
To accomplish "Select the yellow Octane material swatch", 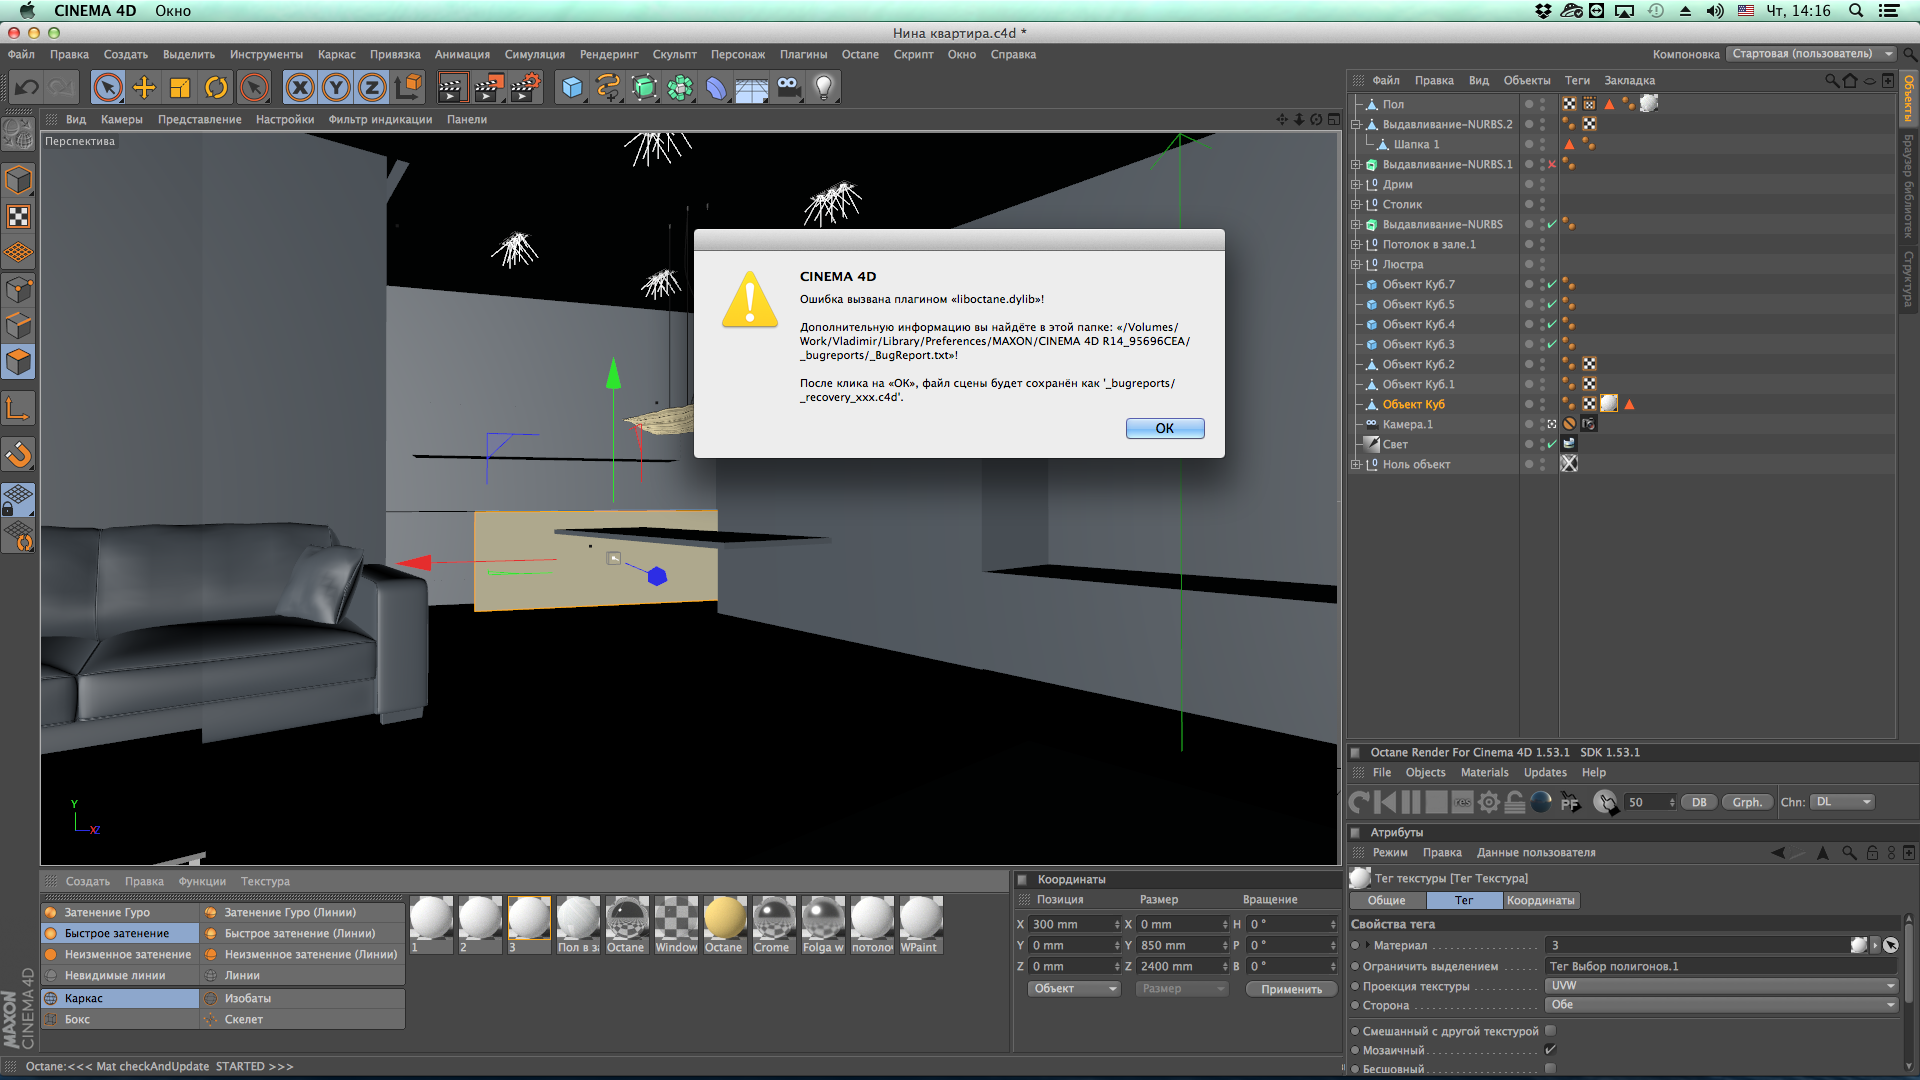I will click(724, 918).
